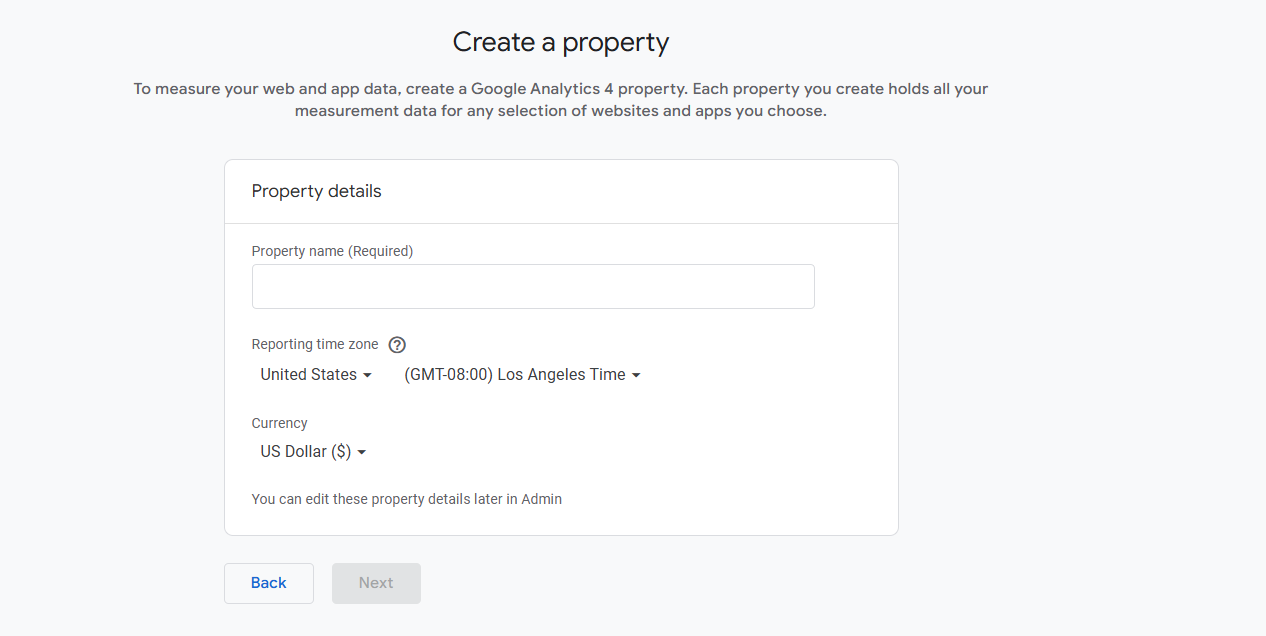1266x636 pixels.
Task: Click the greyed-out Next button
Action: pos(376,583)
